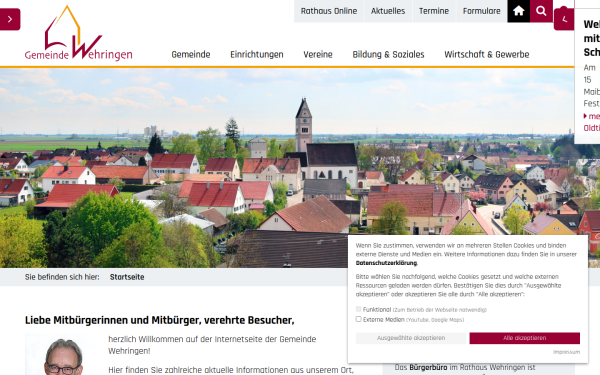Click the 'herzlich Willkommen' paragraph text

click(x=212, y=345)
